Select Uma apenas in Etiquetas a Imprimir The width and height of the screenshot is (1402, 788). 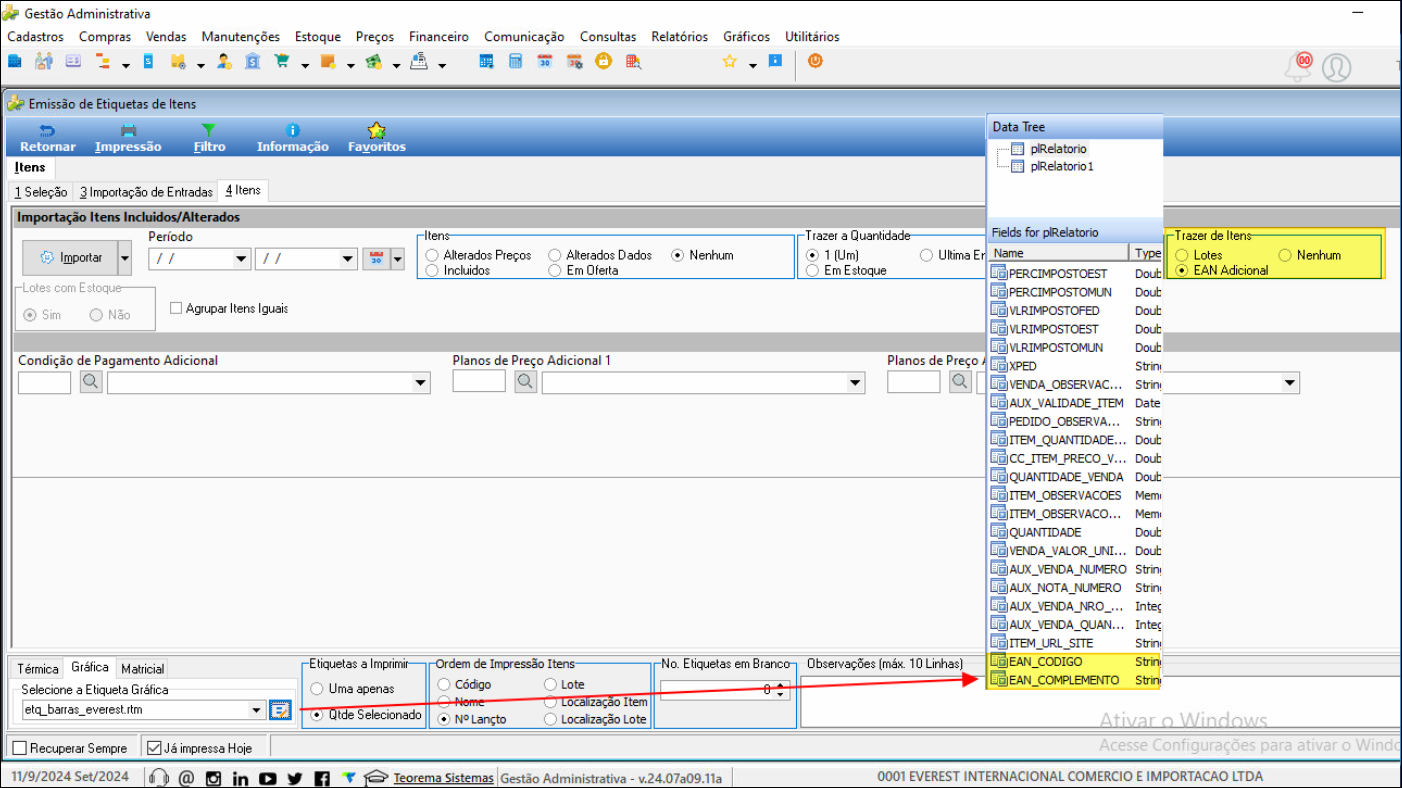pyautogui.click(x=317, y=689)
